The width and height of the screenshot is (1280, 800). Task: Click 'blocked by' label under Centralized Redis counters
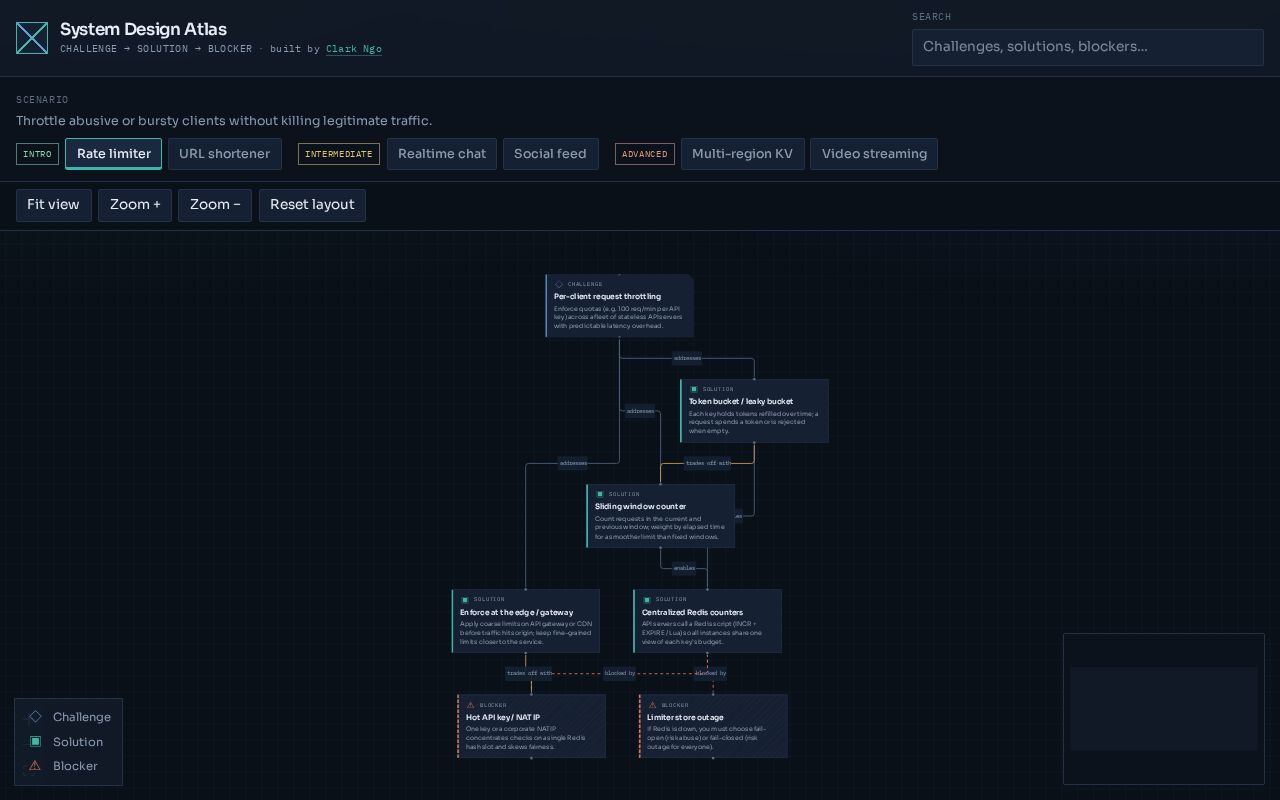coord(711,673)
